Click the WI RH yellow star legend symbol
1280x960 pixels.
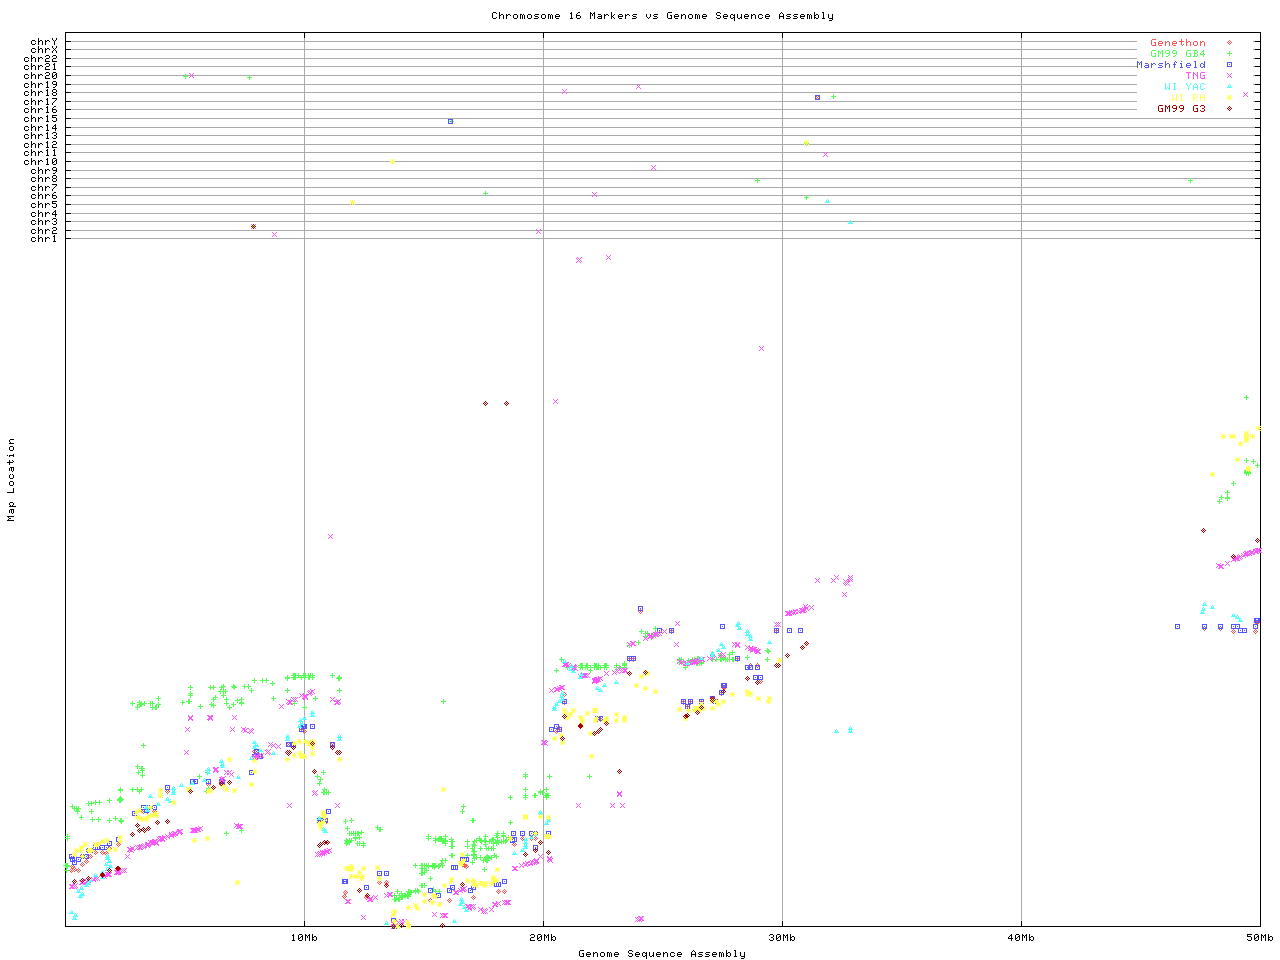pyautogui.click(x=1229, y=98)
